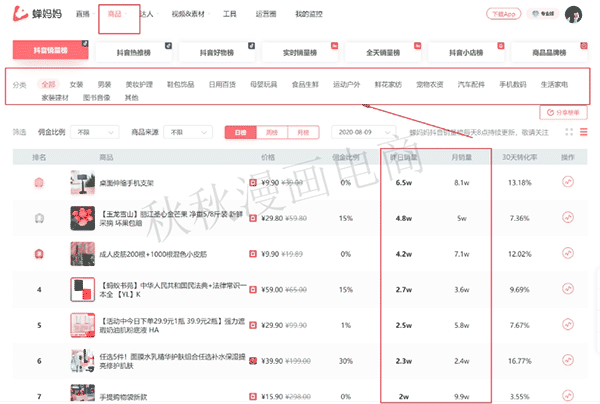The height and width of the screenshot is (404, 600).
Task: Select the 日榜 ranking period toggle
Action: coord(240,132)
